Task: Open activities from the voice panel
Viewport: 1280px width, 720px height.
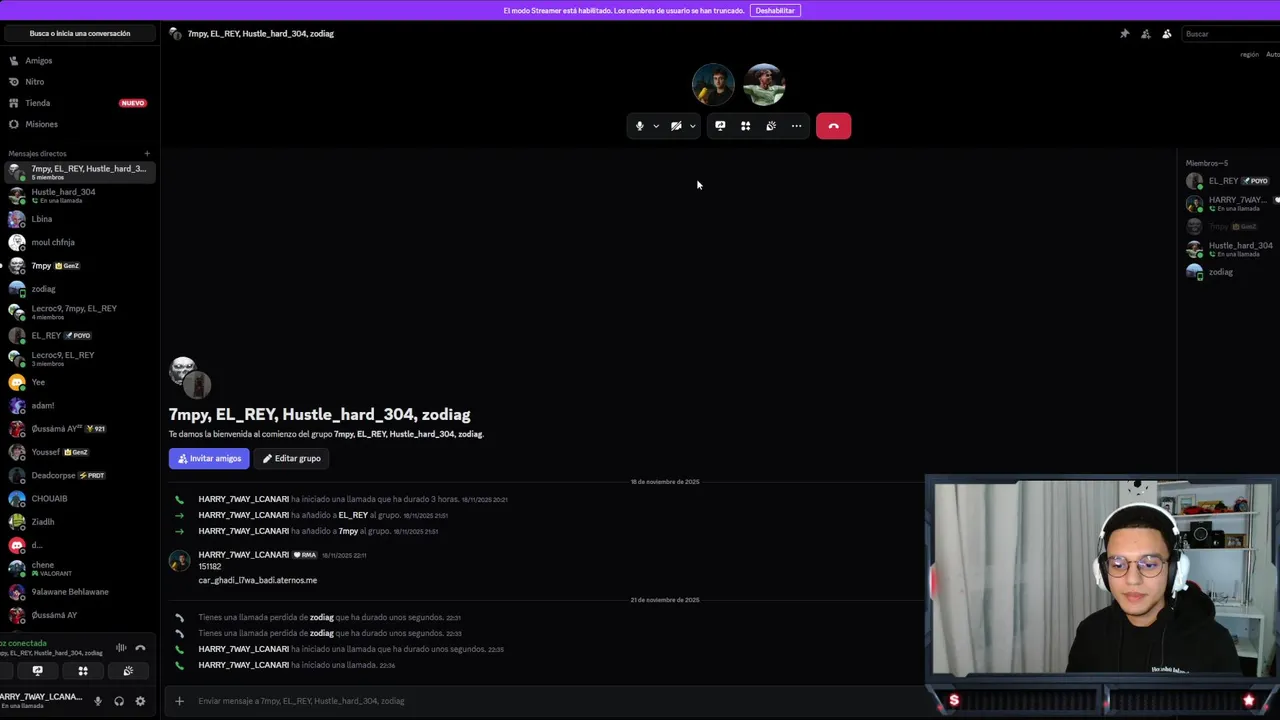Action: point(83,671)
